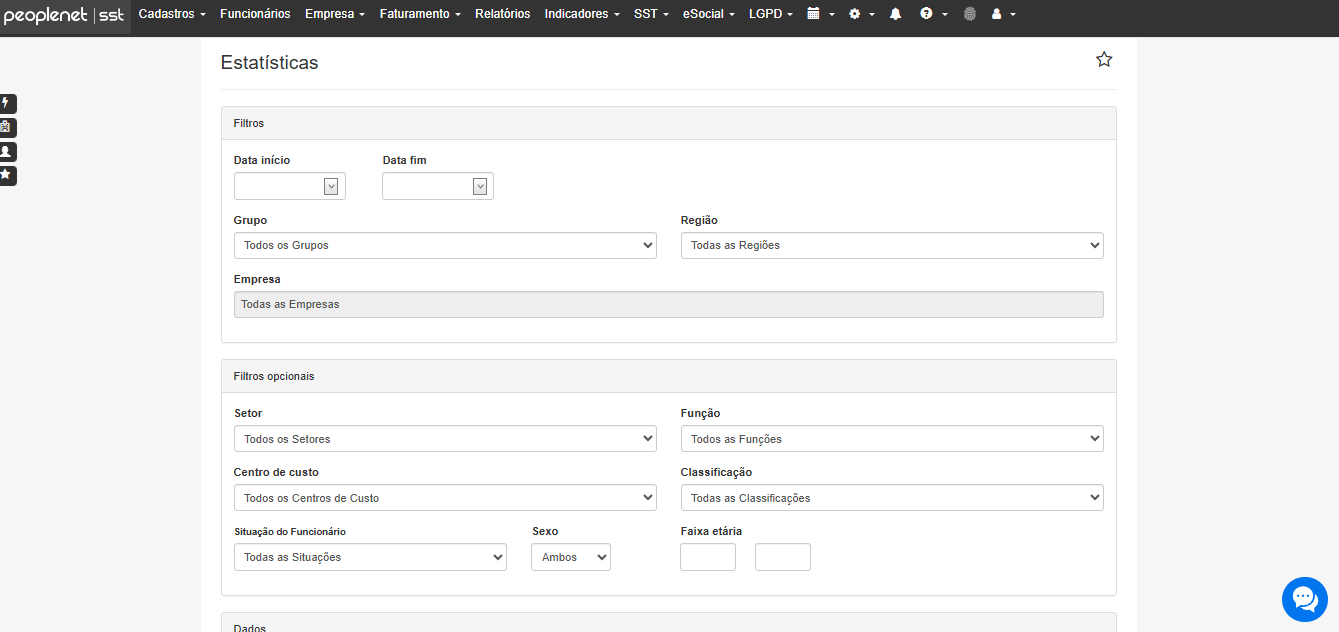The height and width of the screenshot is (632, 1339).
Task: Open the settings gear menu
Action: point(861,14)
